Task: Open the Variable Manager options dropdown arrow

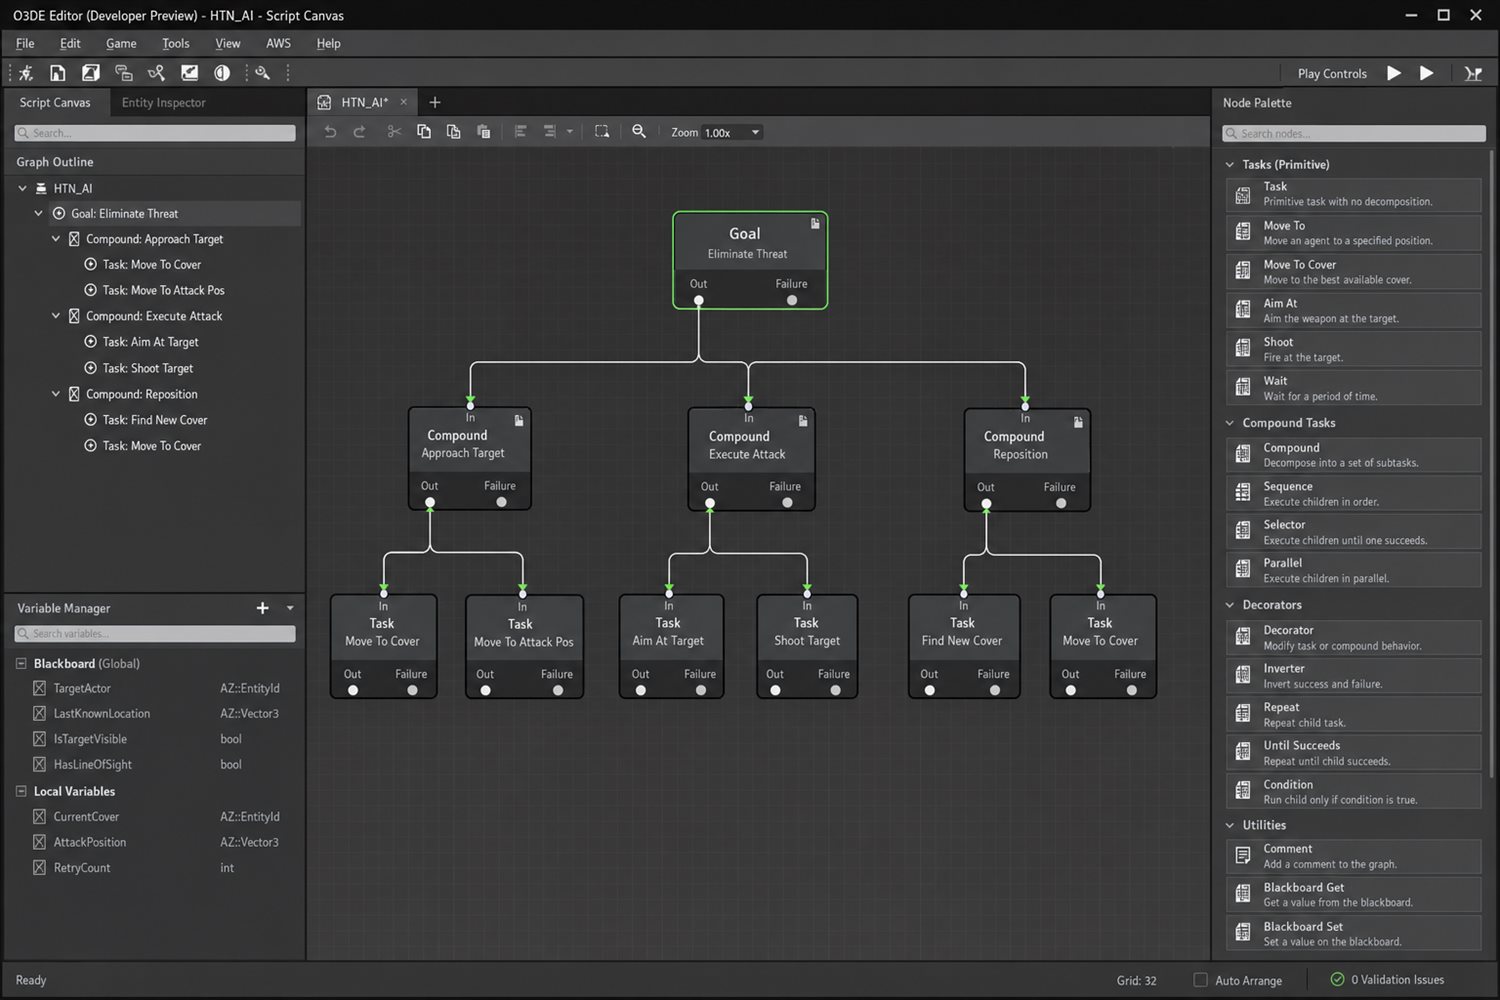Action: click(290, 608)
